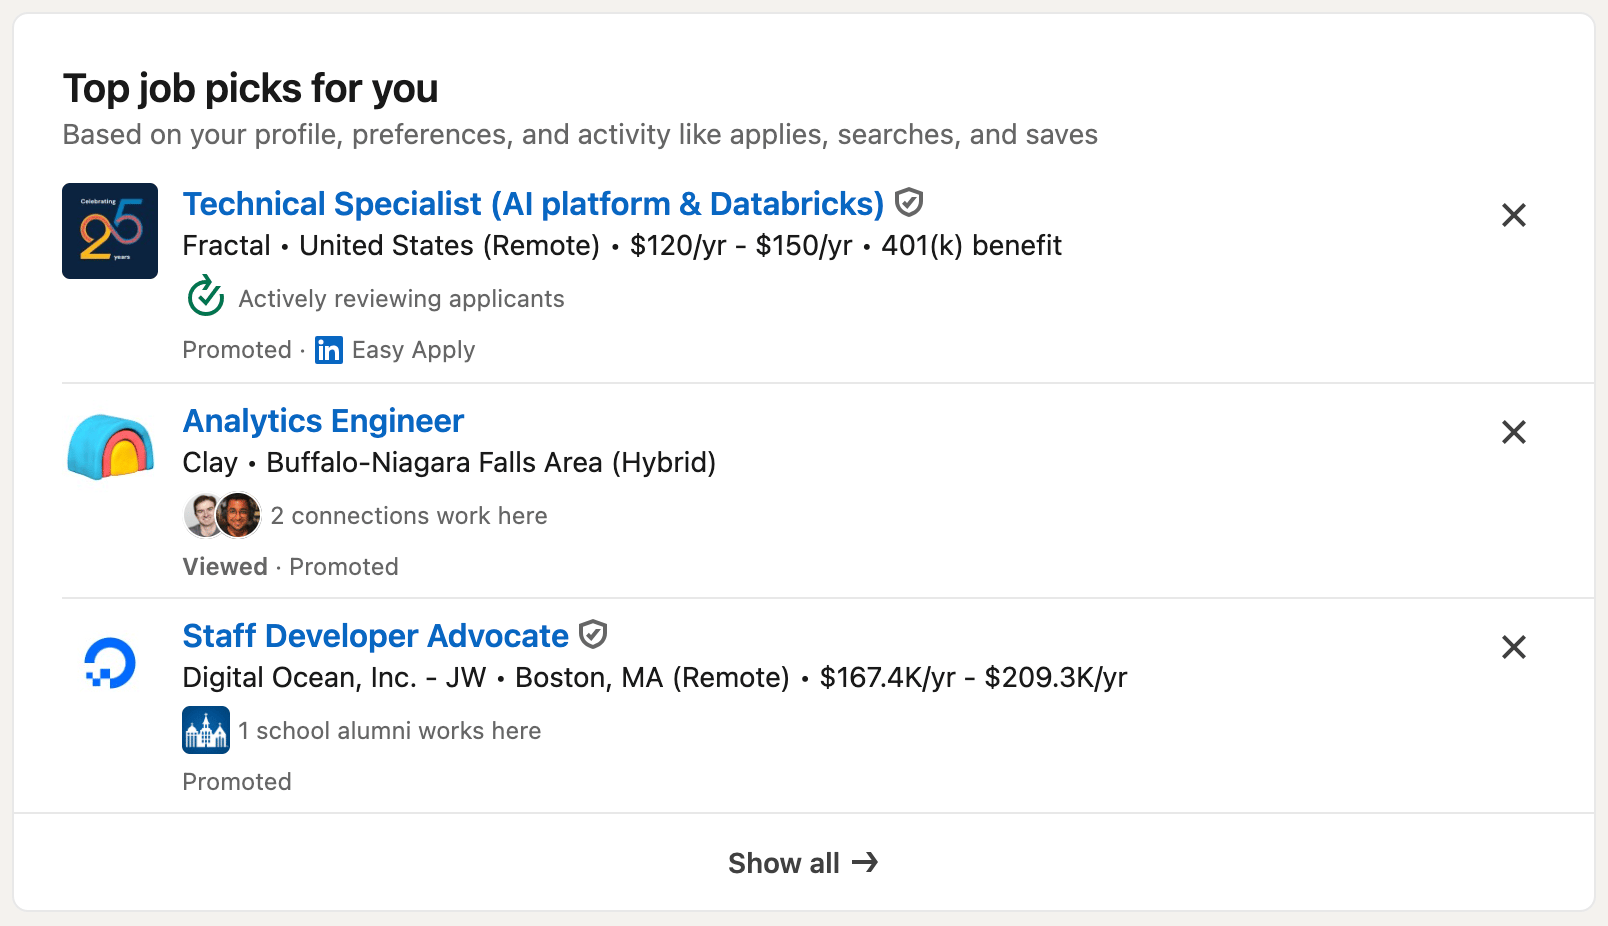Click the Easy Apply label
This screenshot has height=926, width=1608.
click(x=413, y=350)
